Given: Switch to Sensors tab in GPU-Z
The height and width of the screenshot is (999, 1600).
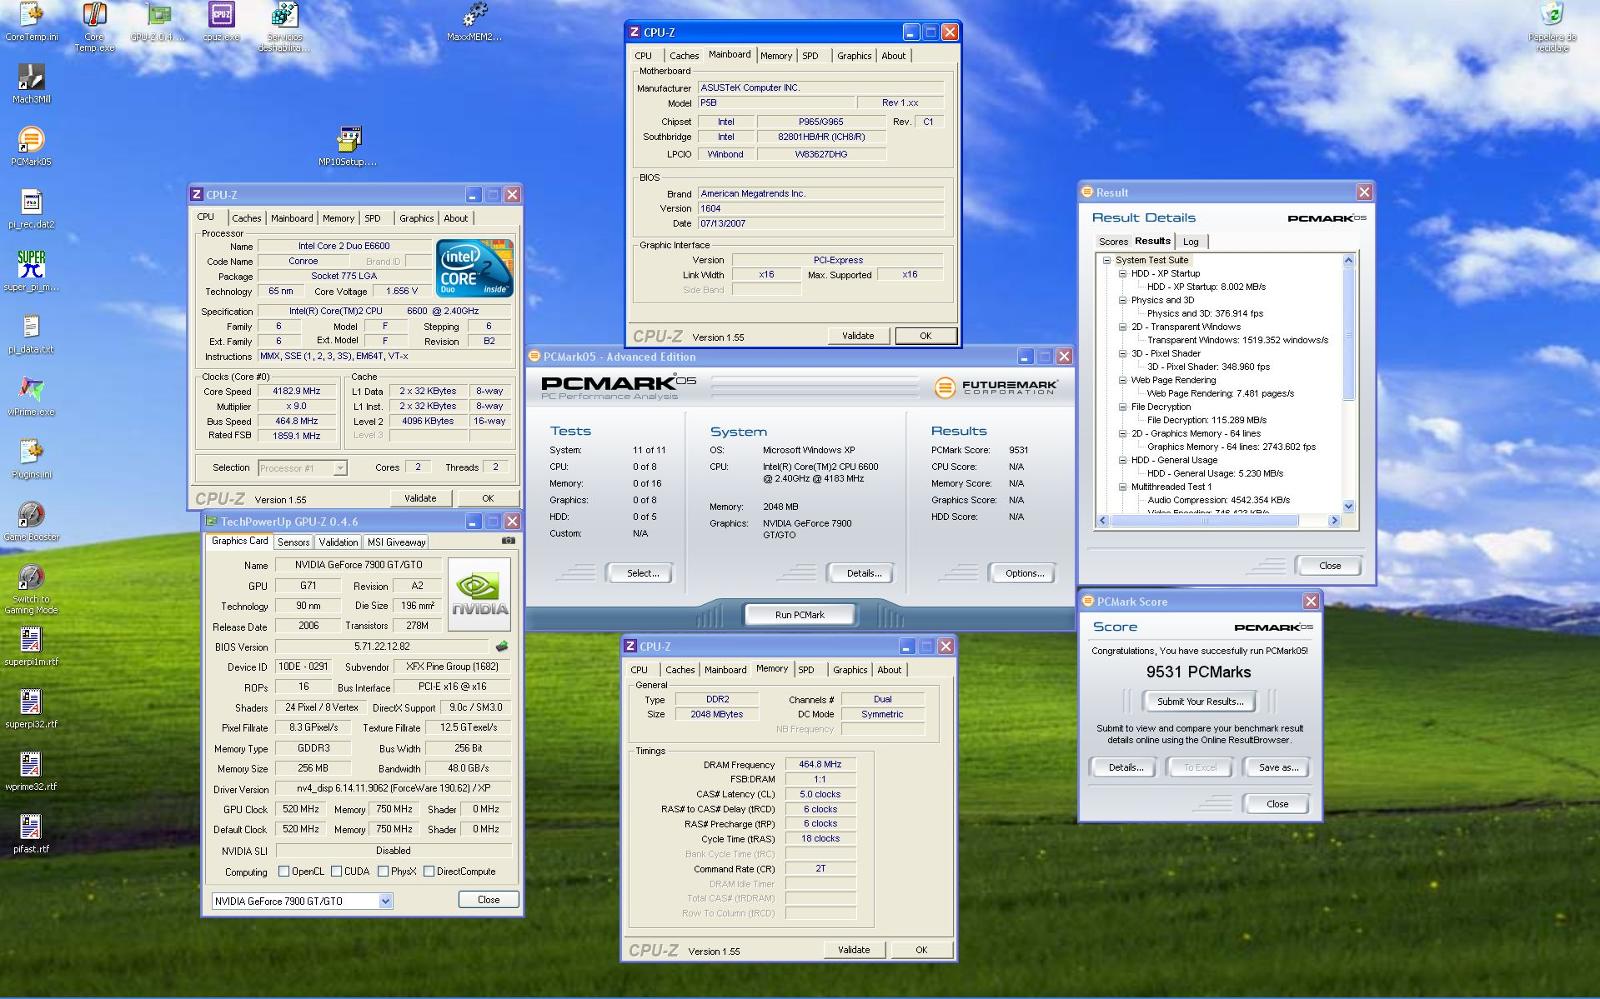Looking at the screenshot, I should 293,542.
